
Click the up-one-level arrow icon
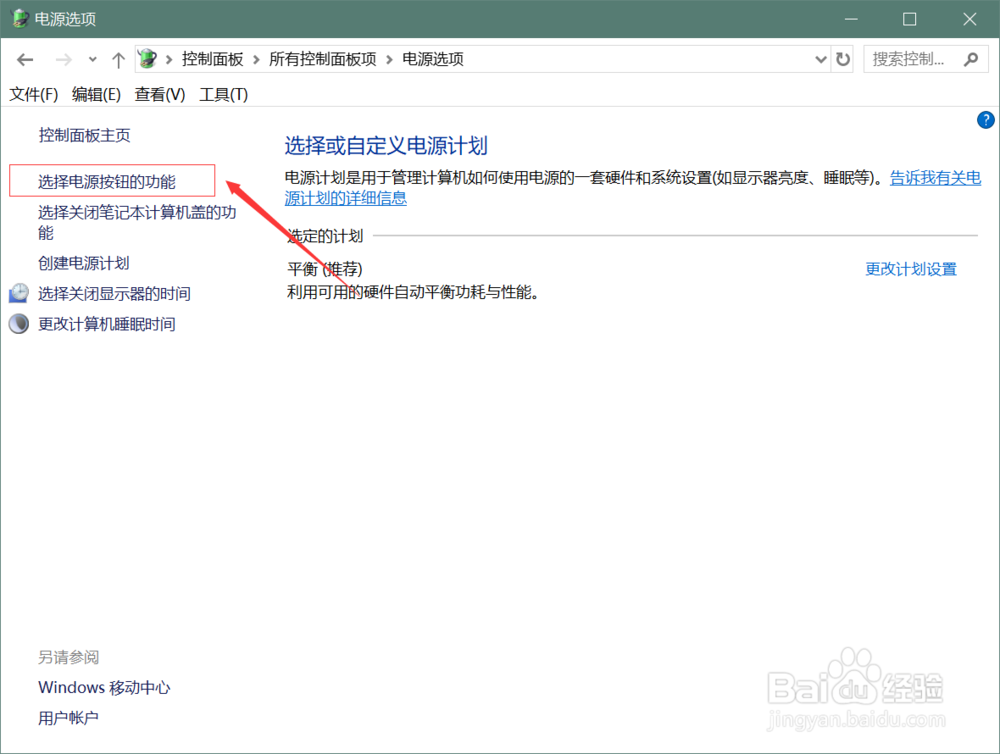click(x=117, y=59)
